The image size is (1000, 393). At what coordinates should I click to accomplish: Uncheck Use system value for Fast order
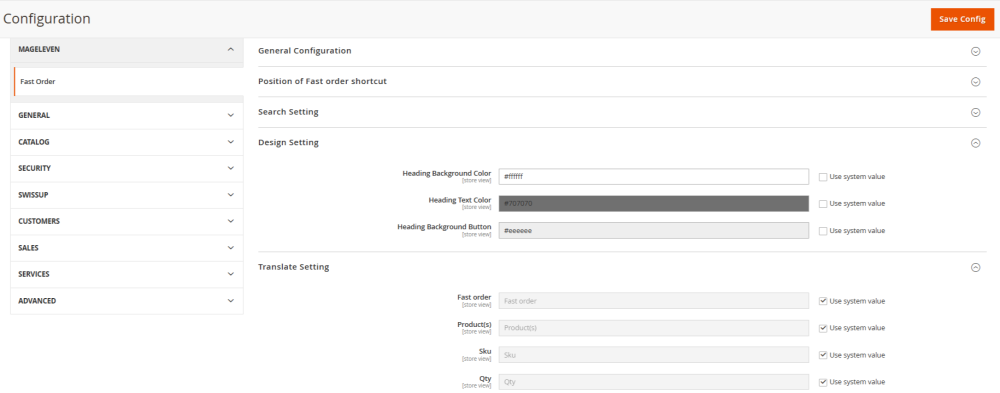pyautogui.click(x=823, y=301)
